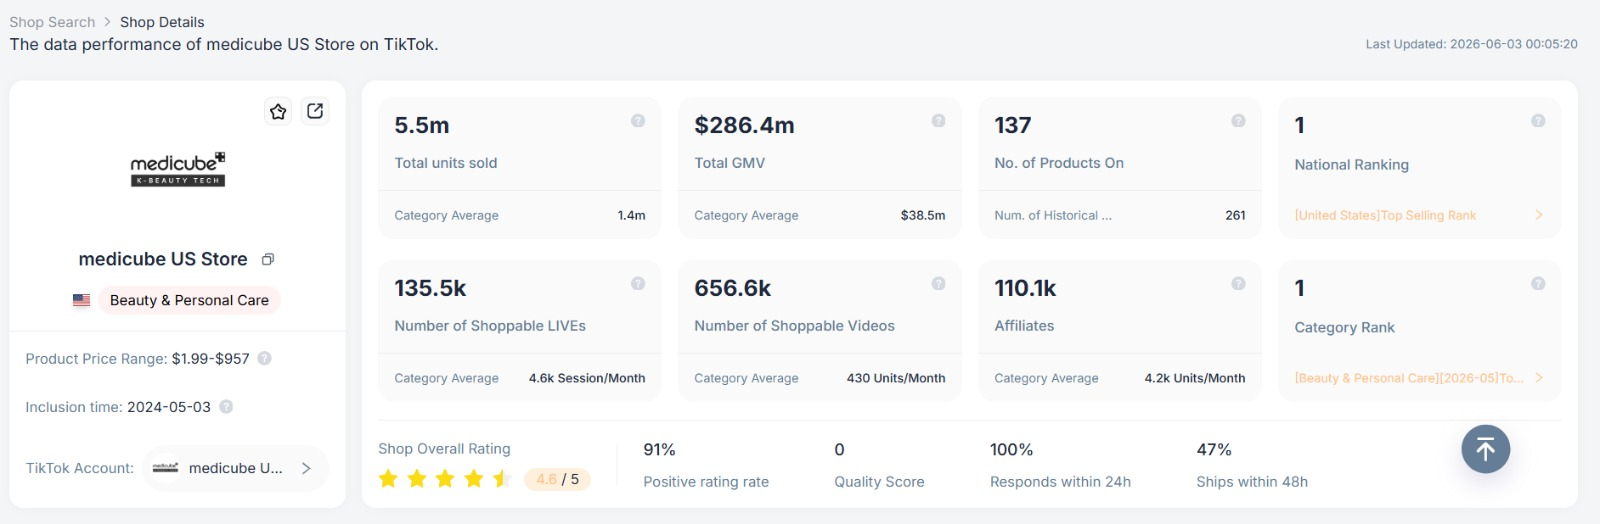Show help for Product Price Range
The image size is (1600, 524).
tap(264, 358)
